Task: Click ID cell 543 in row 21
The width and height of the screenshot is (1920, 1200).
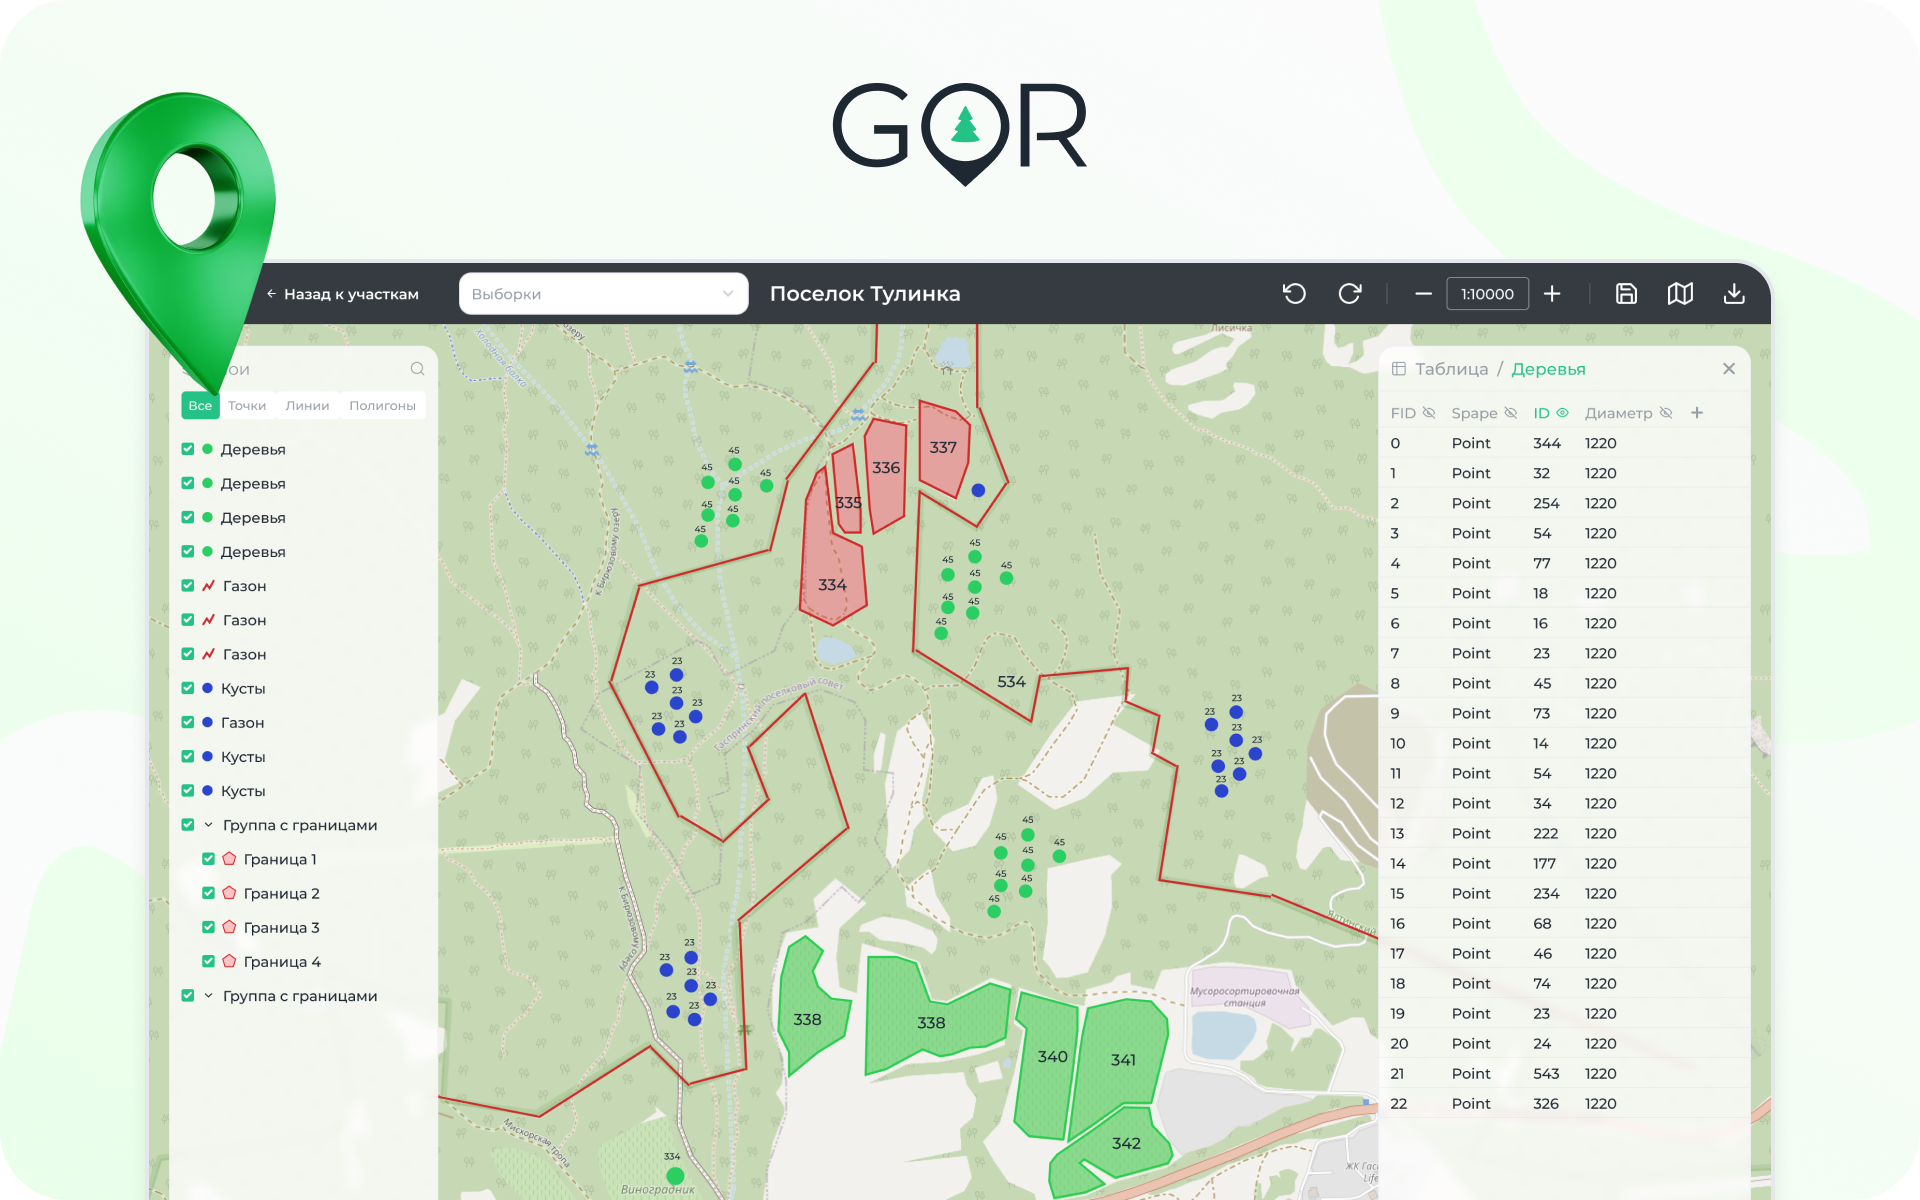Action: 1546,1073
